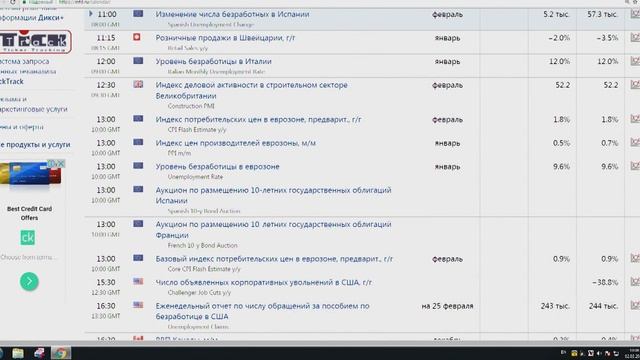Click the US flag on Unemployment Claims row
The width and height of the screenshot is (640, 360).
[138, 305]
